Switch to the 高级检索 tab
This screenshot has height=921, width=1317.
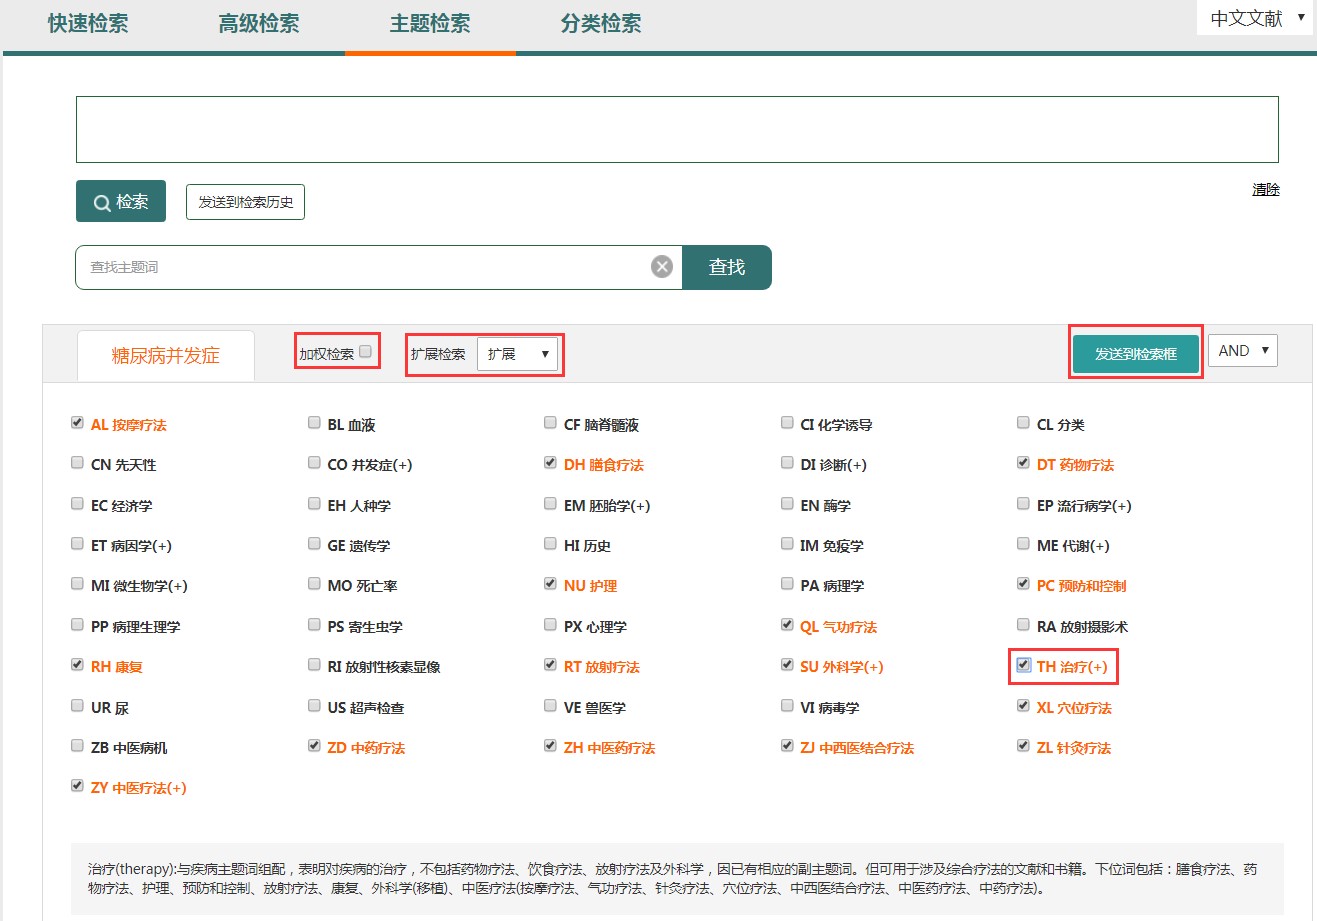[259, 24]
